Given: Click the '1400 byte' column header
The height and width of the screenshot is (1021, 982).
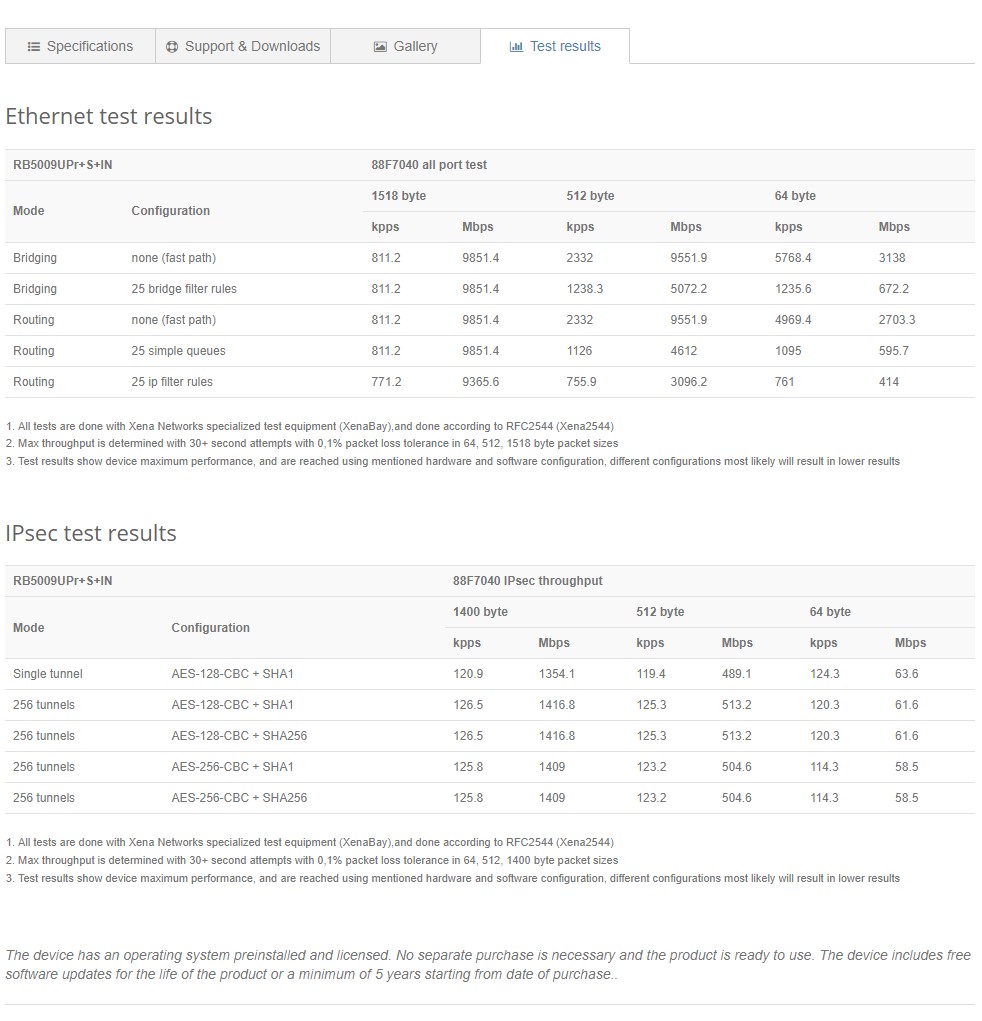Looking at the screenshot, I should click(x=480, y=612).
